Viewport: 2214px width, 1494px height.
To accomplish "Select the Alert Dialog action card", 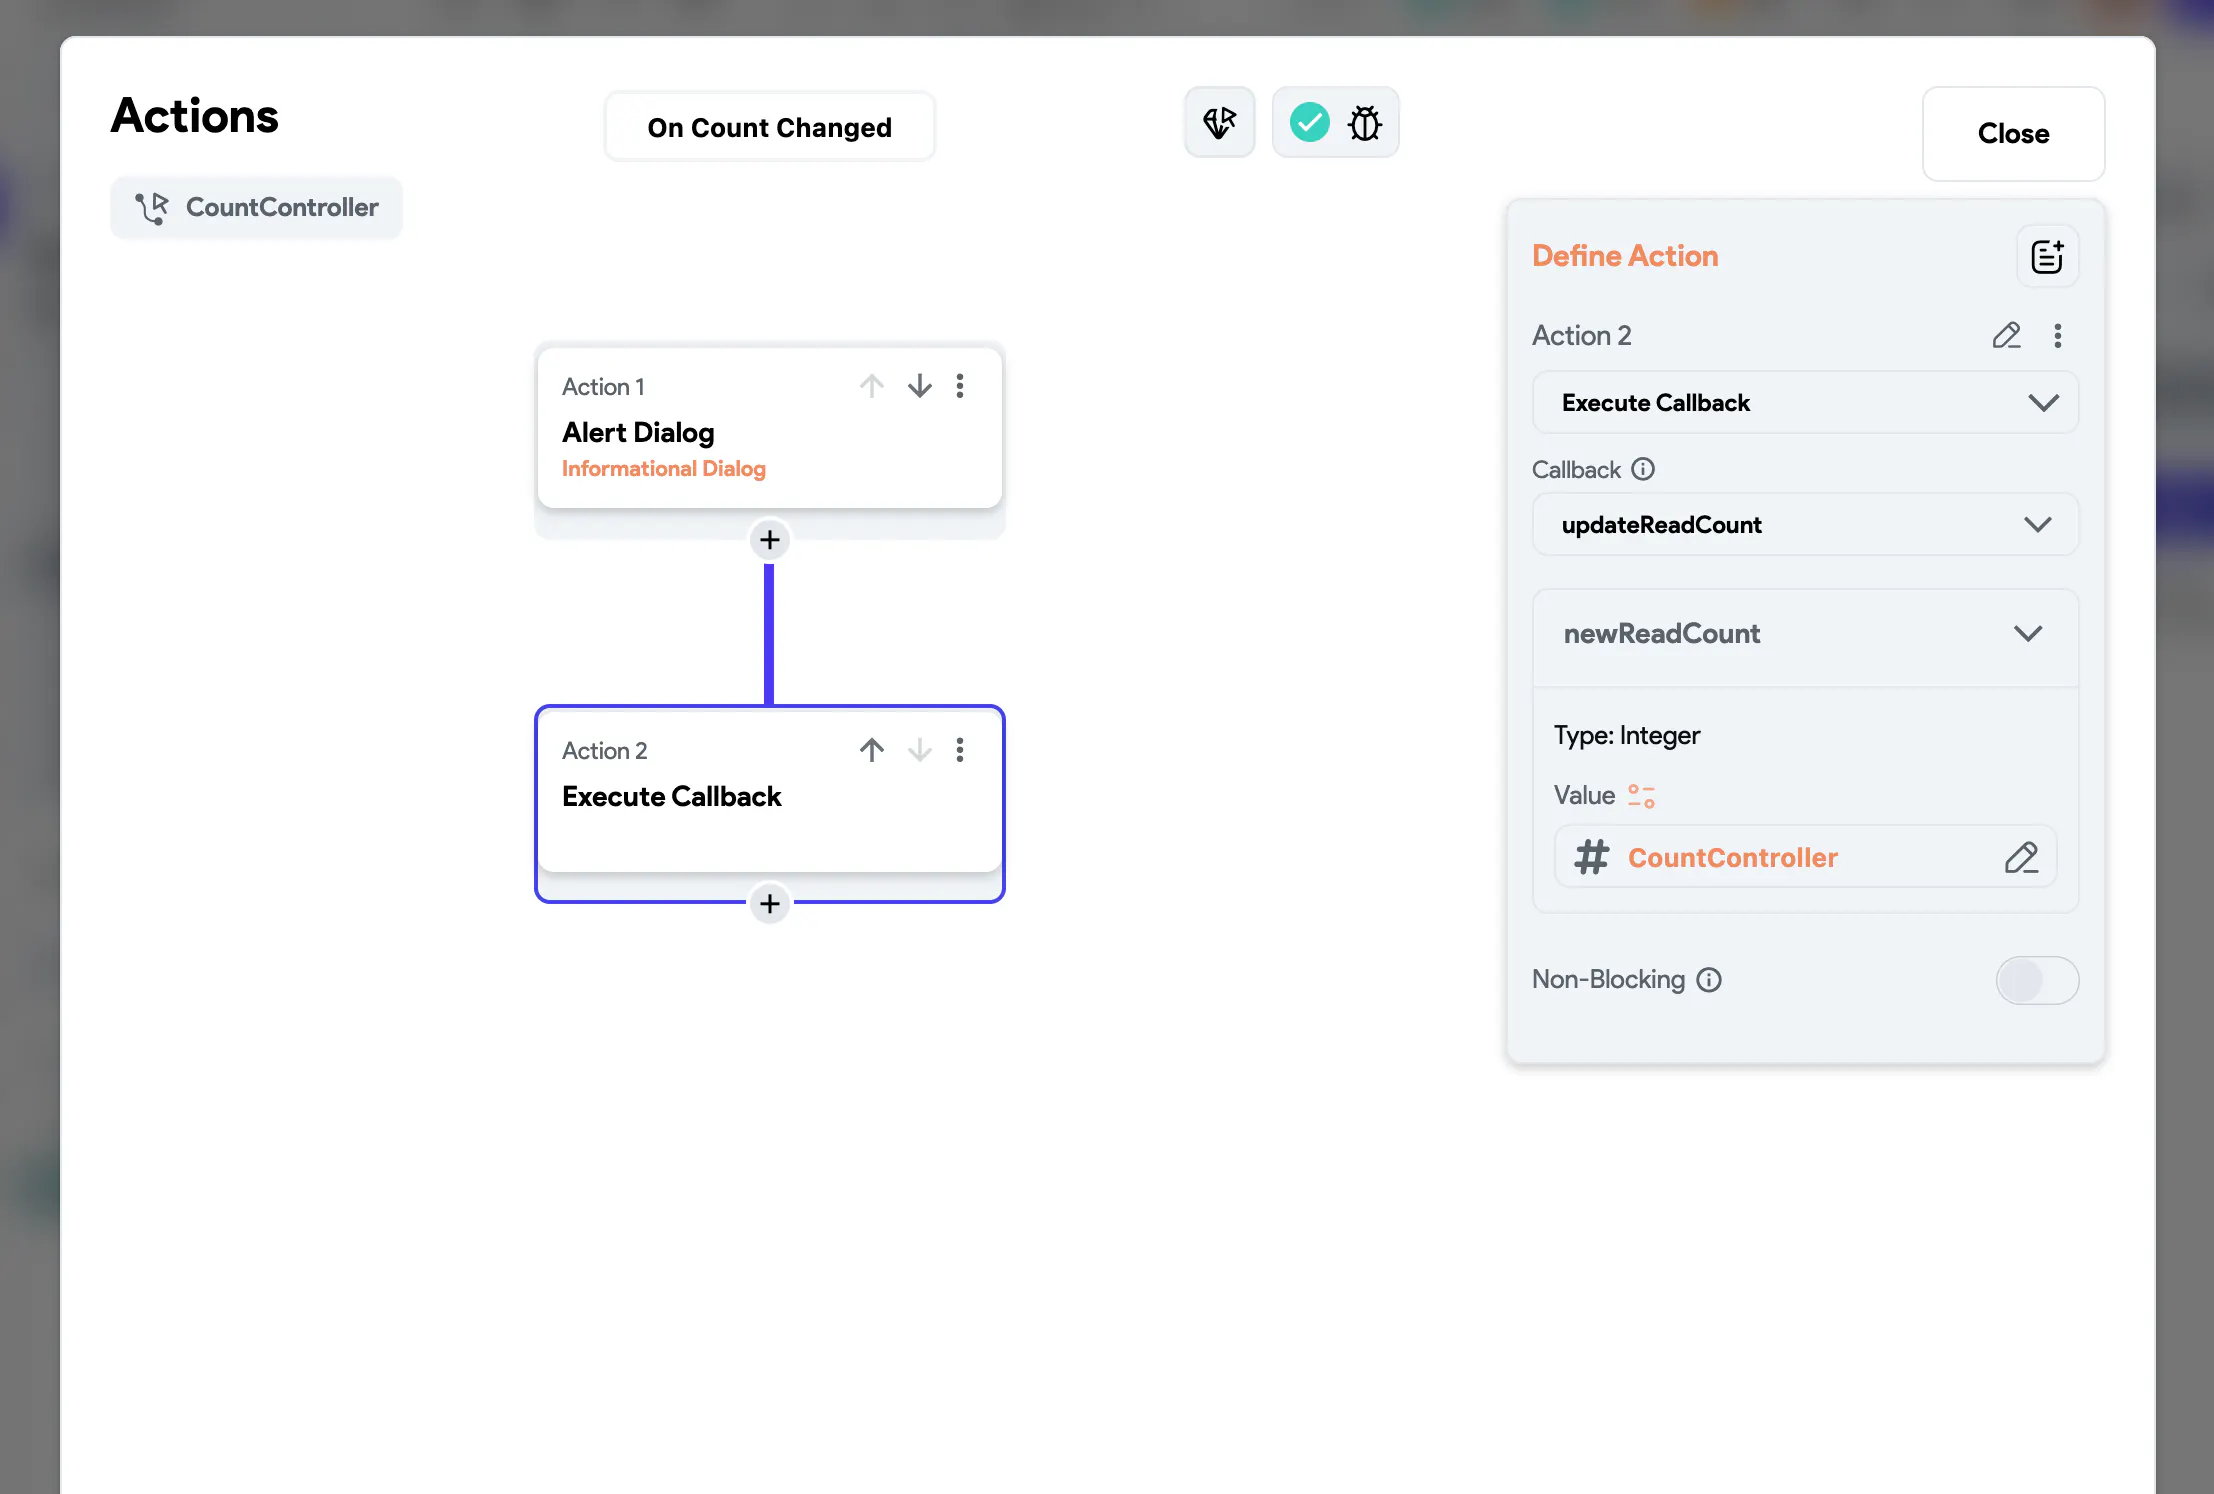I will (770, 428).
